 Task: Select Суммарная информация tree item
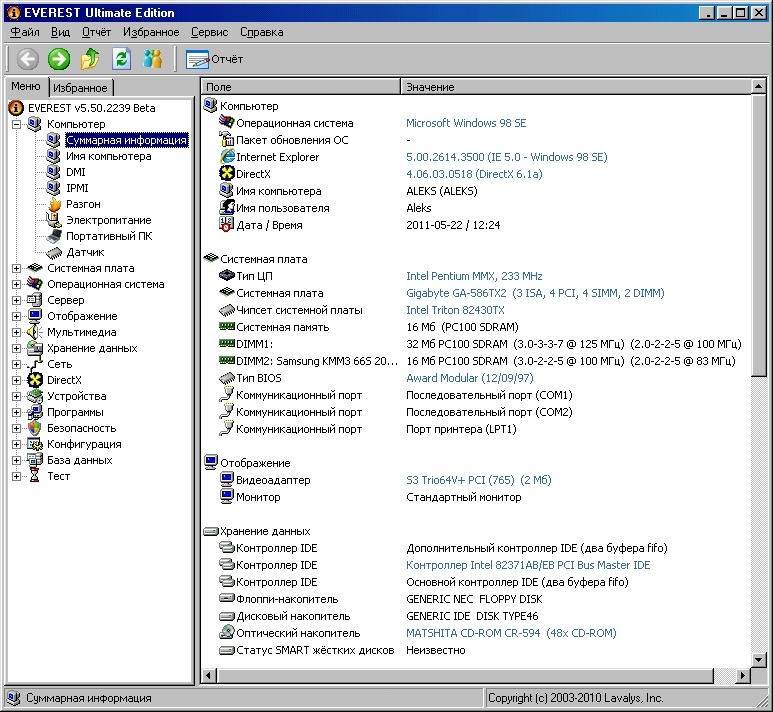tap(127, 140)
